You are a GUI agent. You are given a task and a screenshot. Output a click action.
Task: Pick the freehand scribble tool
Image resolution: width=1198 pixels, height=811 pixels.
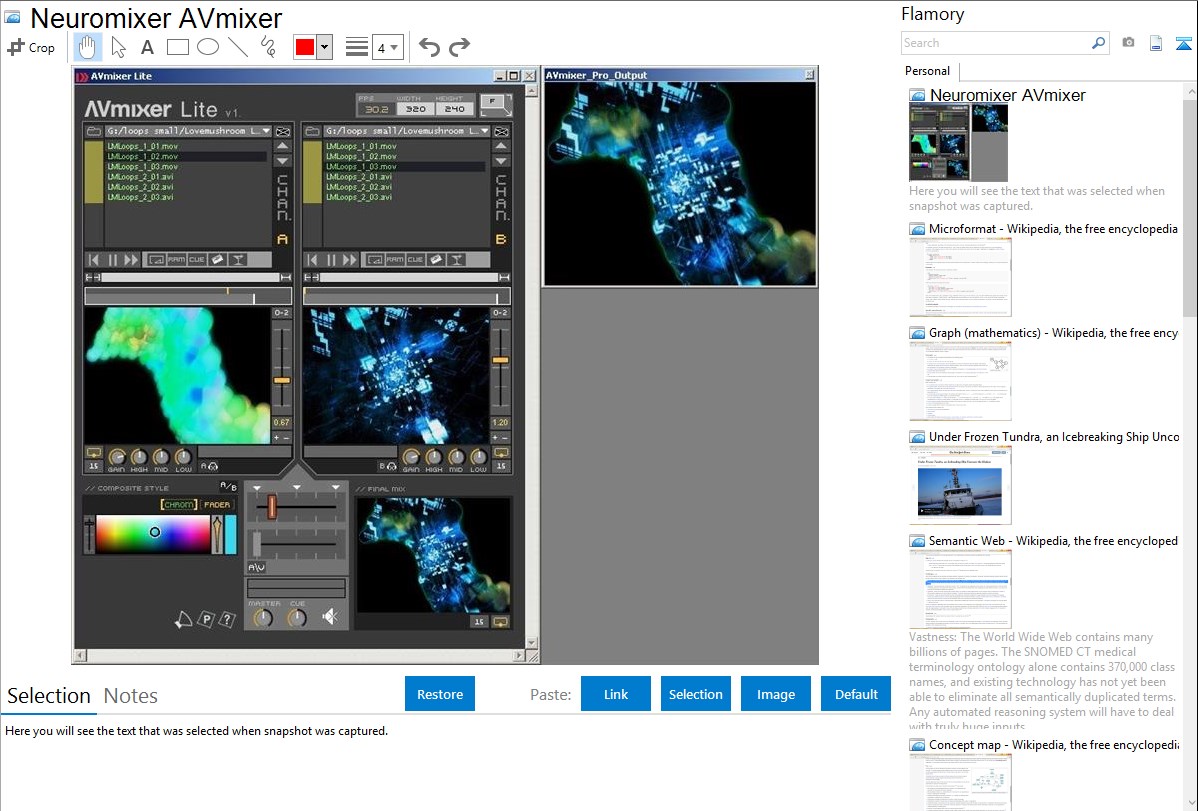[268, 47]
